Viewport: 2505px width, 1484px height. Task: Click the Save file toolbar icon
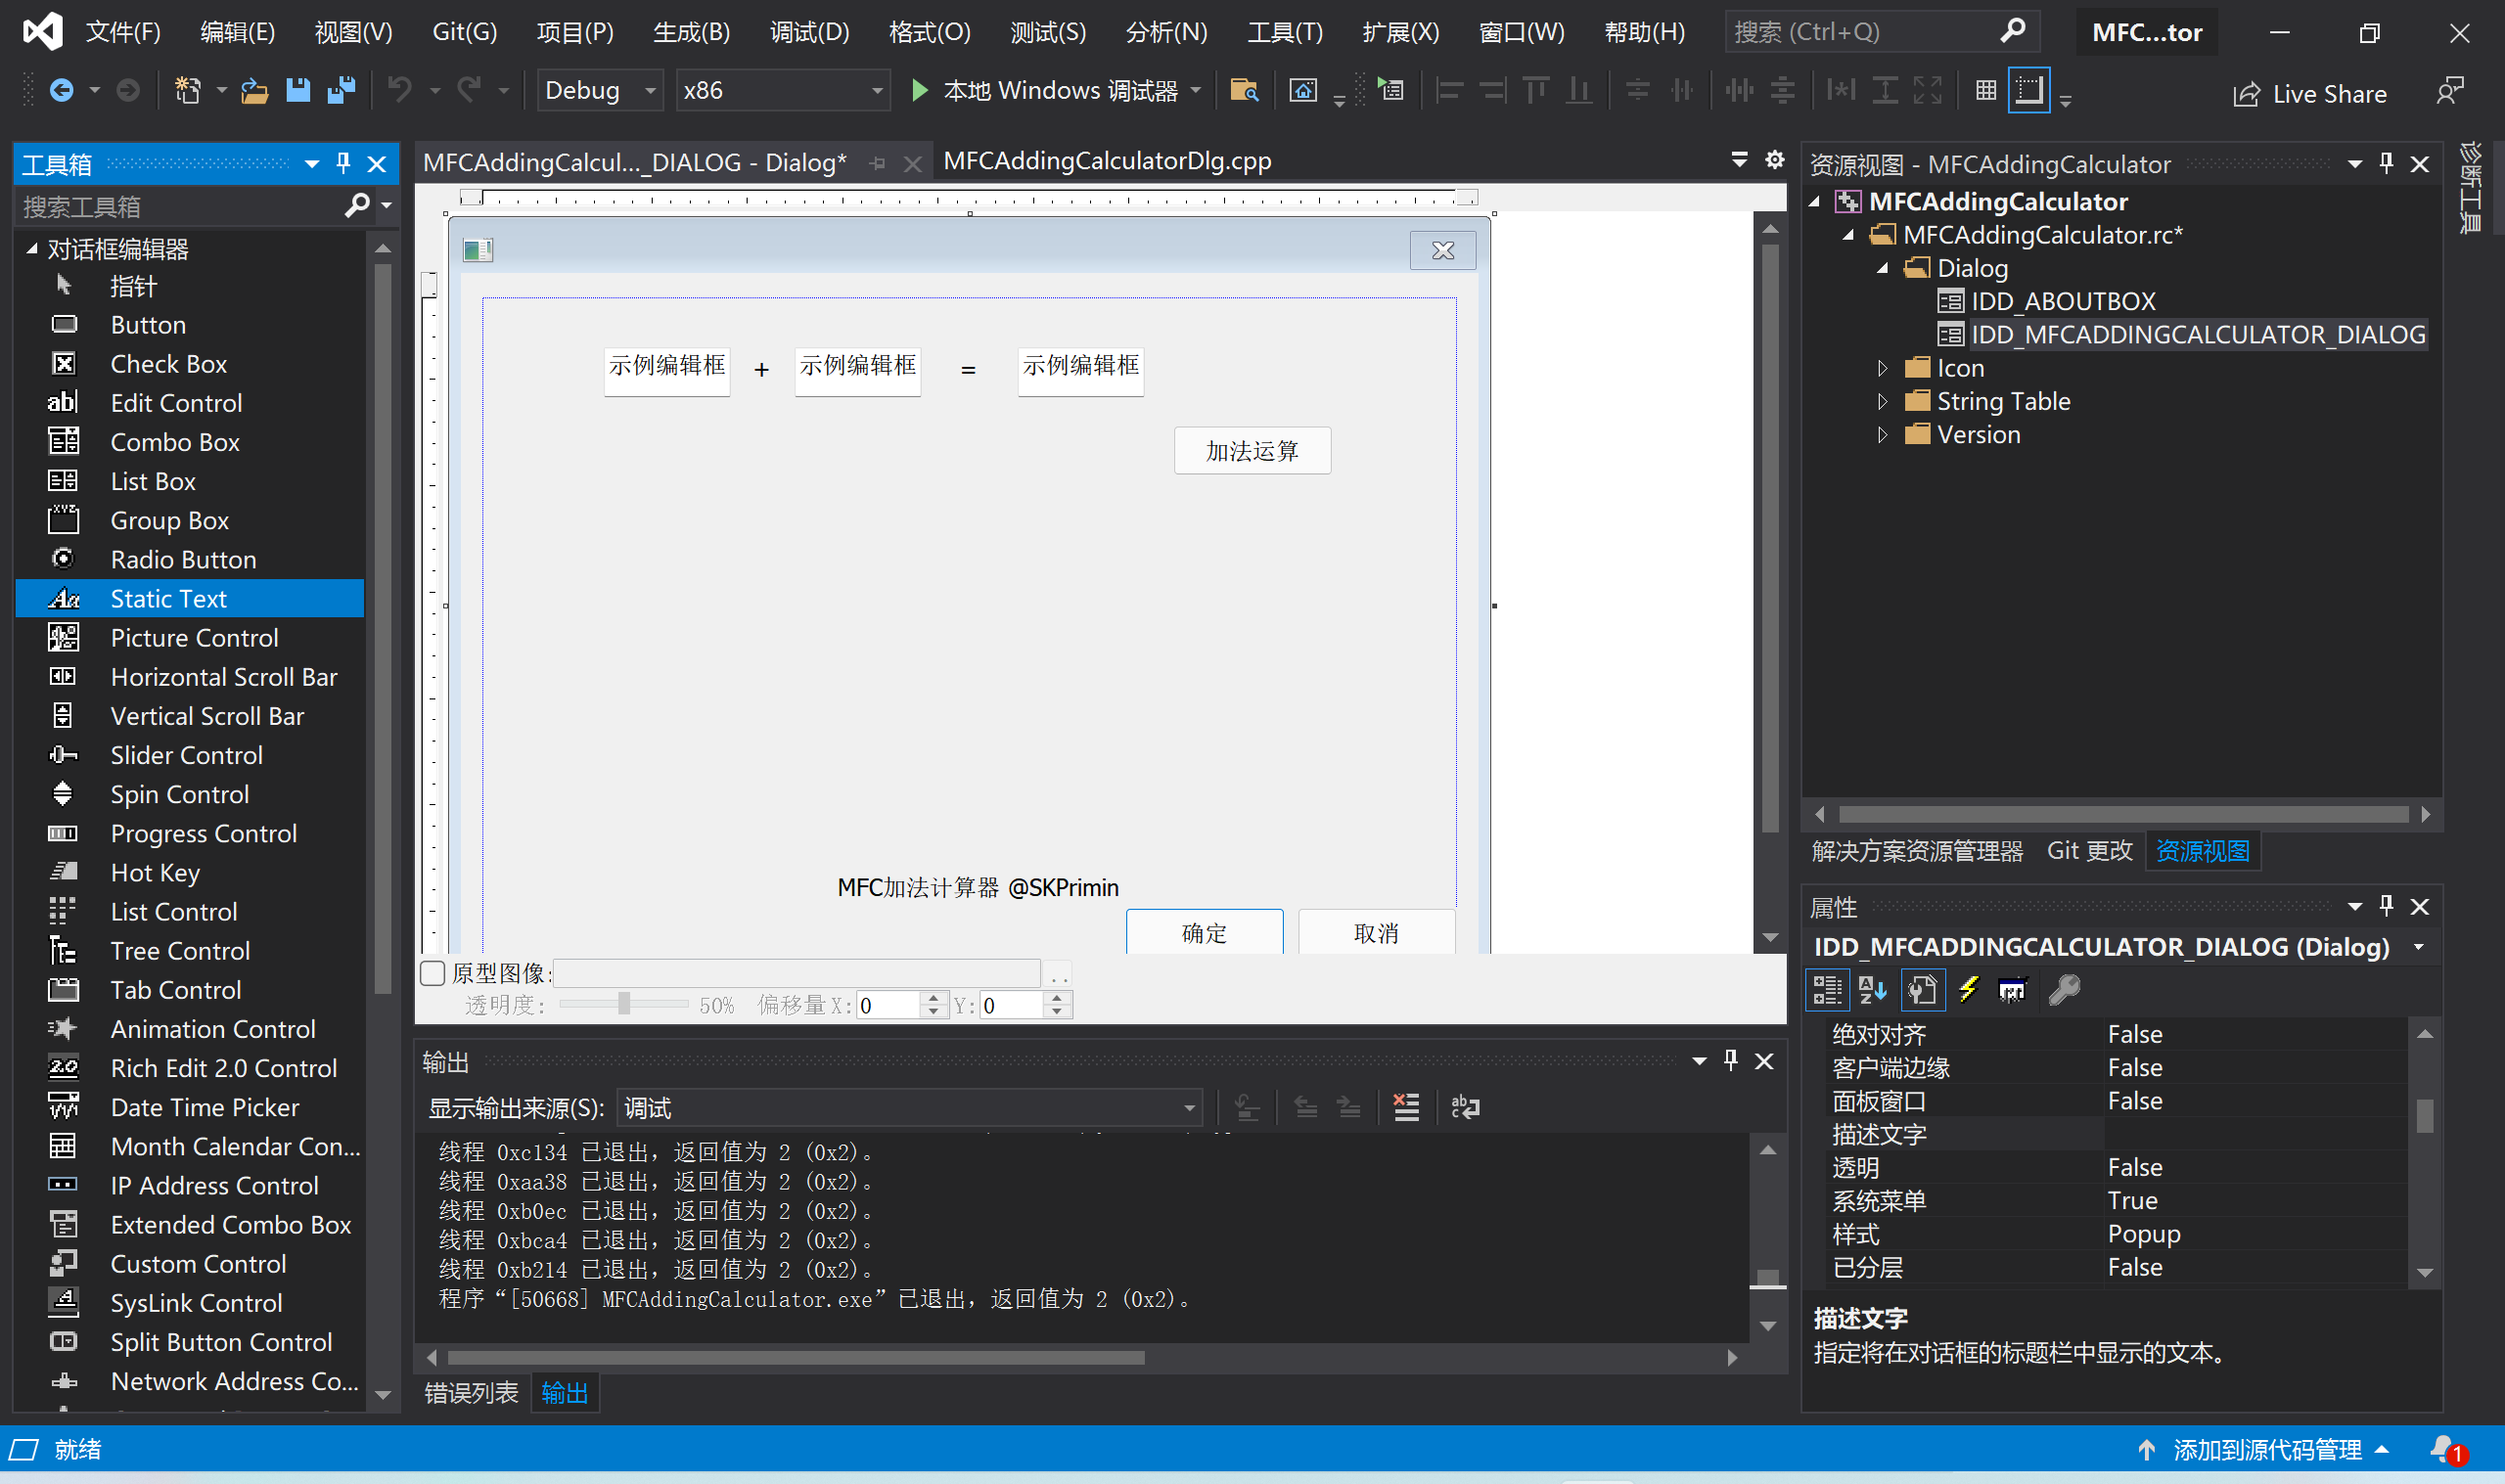pos(298,91)
